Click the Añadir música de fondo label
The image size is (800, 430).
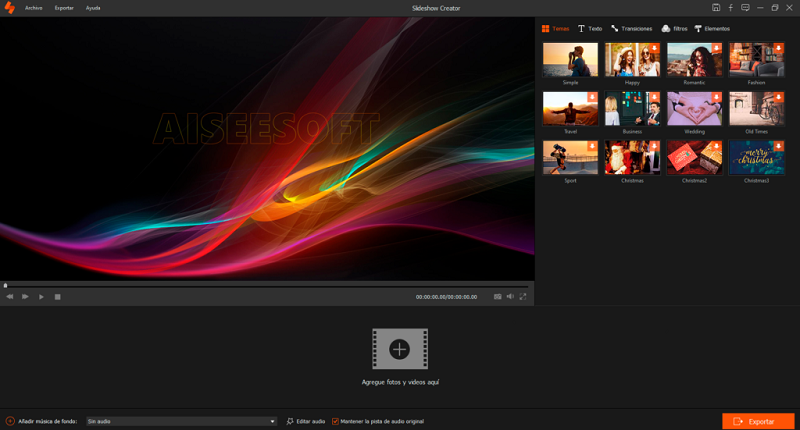pyautogui.click(x=47, y=421)
